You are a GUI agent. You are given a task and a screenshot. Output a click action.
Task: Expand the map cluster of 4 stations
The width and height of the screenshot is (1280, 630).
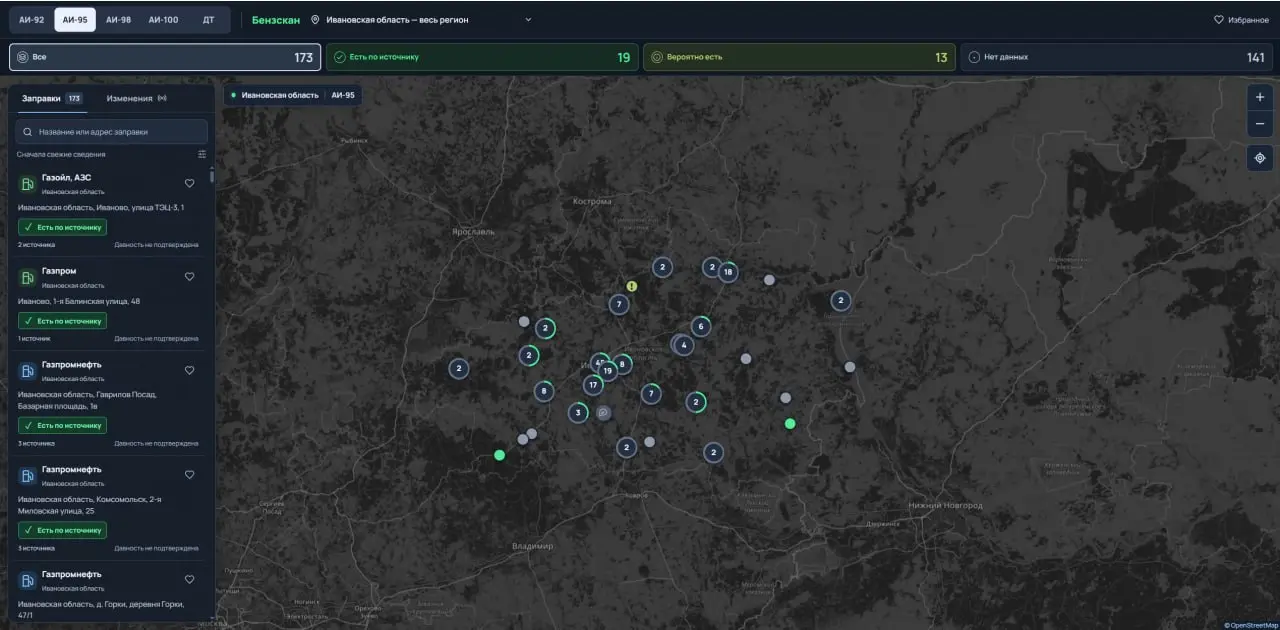[x=684, y=345]
